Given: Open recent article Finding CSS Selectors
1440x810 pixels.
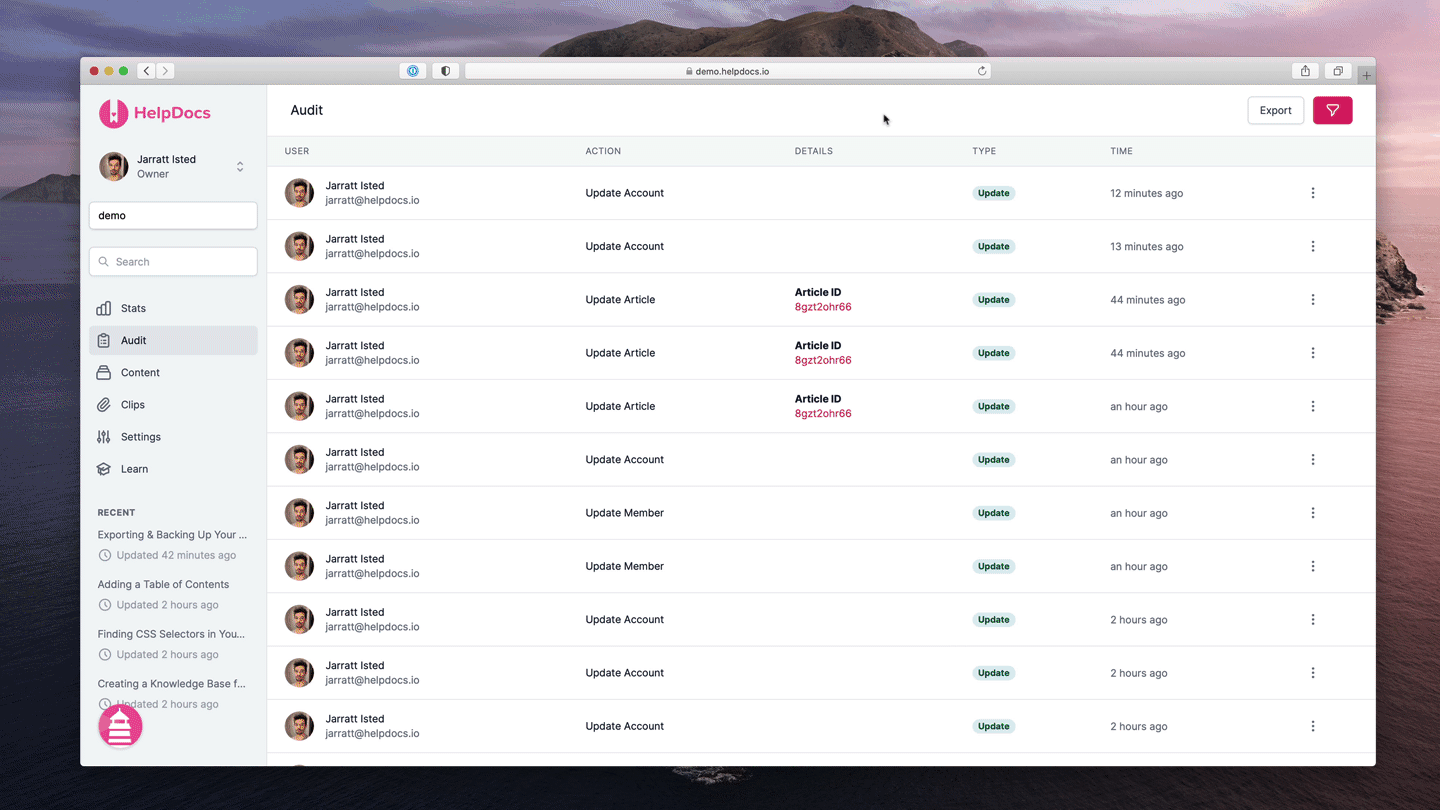Looking at the screenshot, I should [x=171, y=633].
